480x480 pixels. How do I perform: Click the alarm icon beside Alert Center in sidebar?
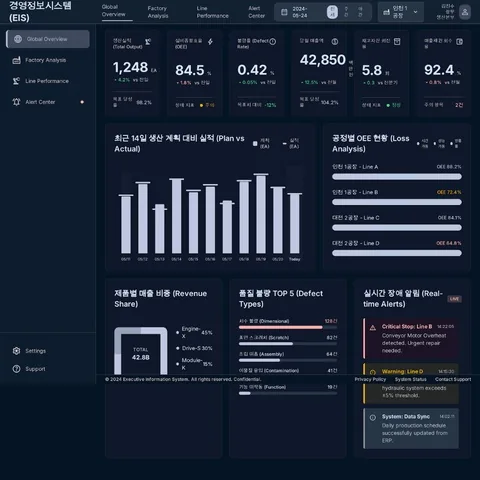(x=16, y=102)
